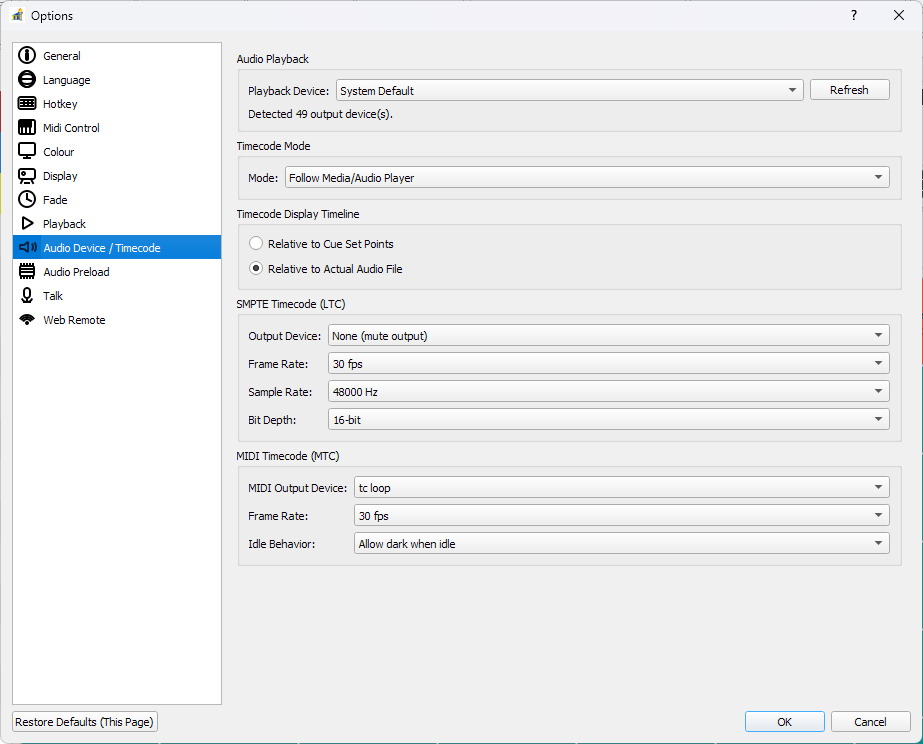Screen dimensions: 923x744
Task: Open the Playback Device dropdown
Action: pos(568,89)
